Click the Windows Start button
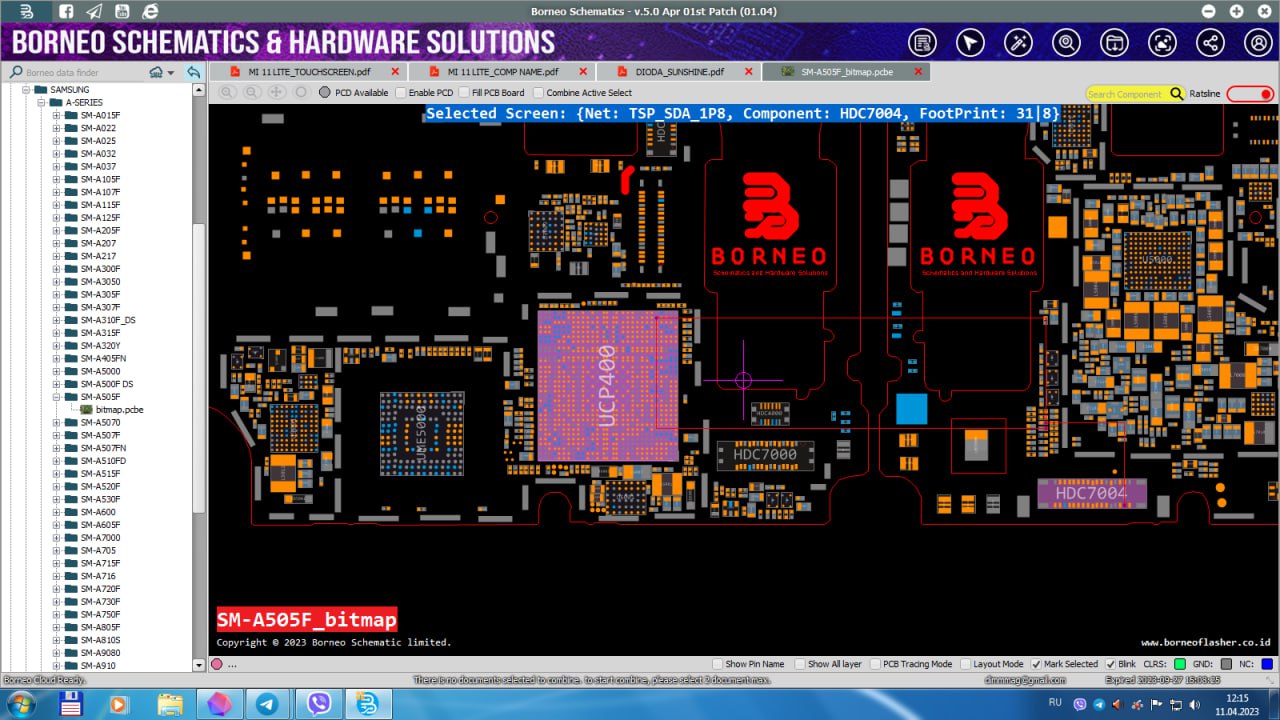1280x720 pixels. [20, 704]
